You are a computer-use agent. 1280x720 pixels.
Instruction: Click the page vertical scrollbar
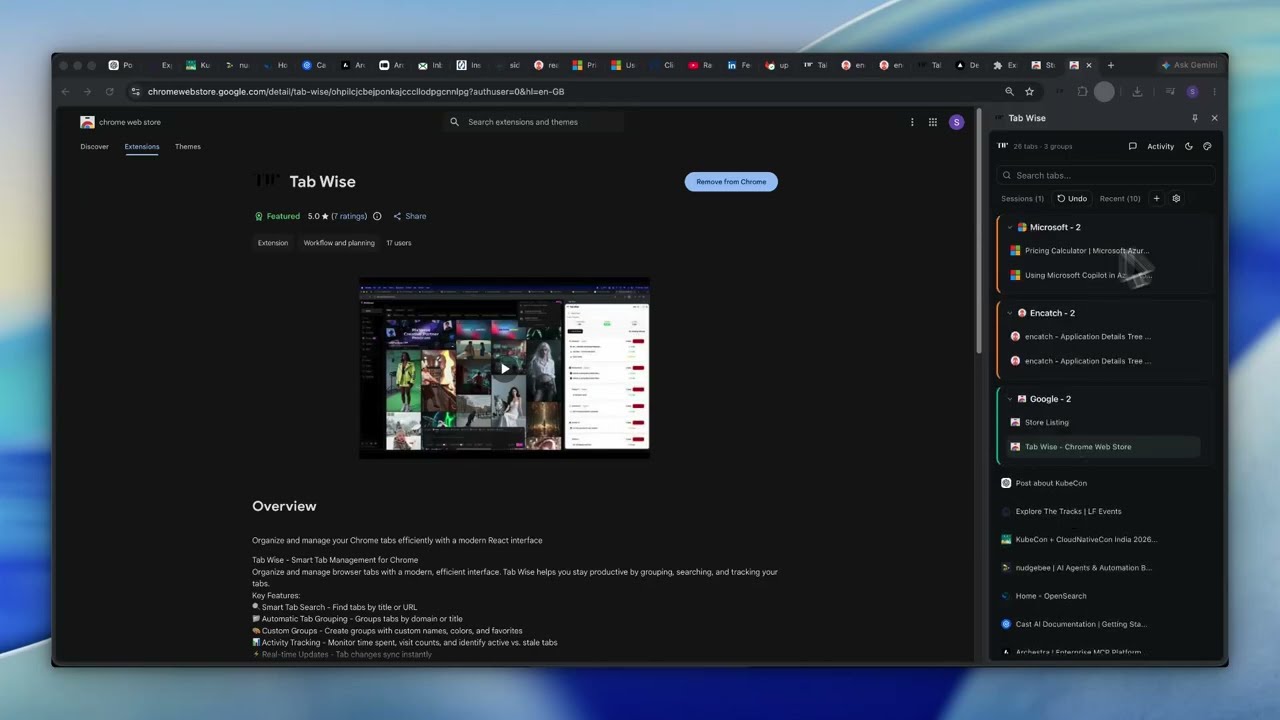(x=979, y=230)
